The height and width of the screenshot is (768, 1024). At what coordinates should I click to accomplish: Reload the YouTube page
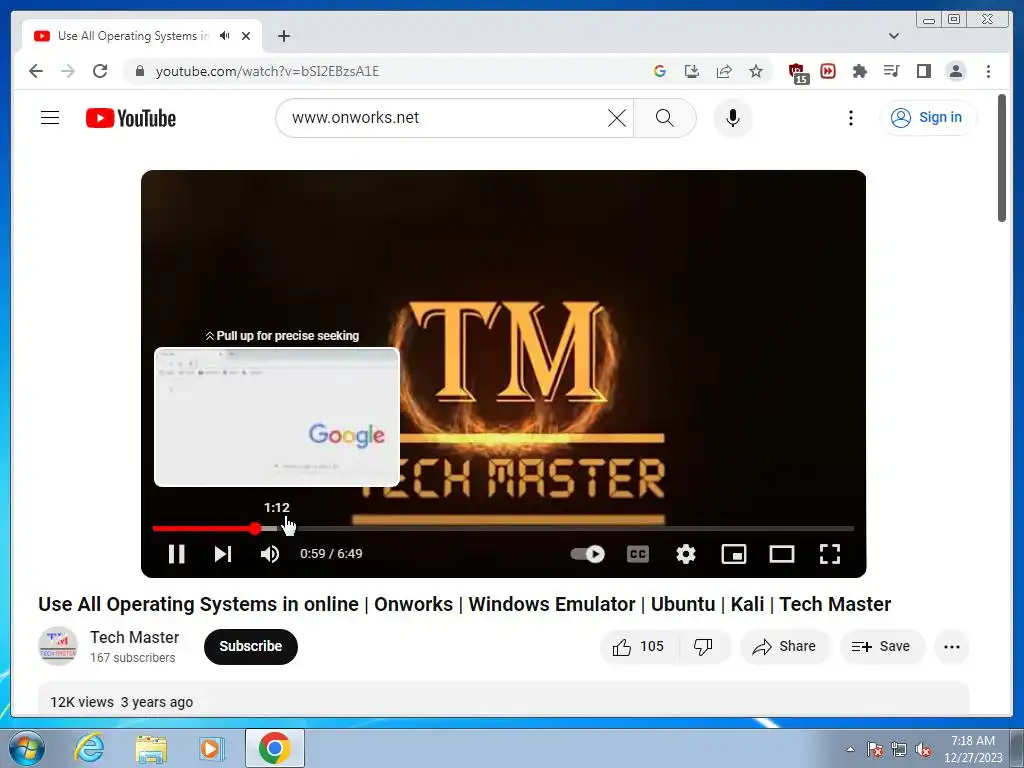[x=100, y=71]
